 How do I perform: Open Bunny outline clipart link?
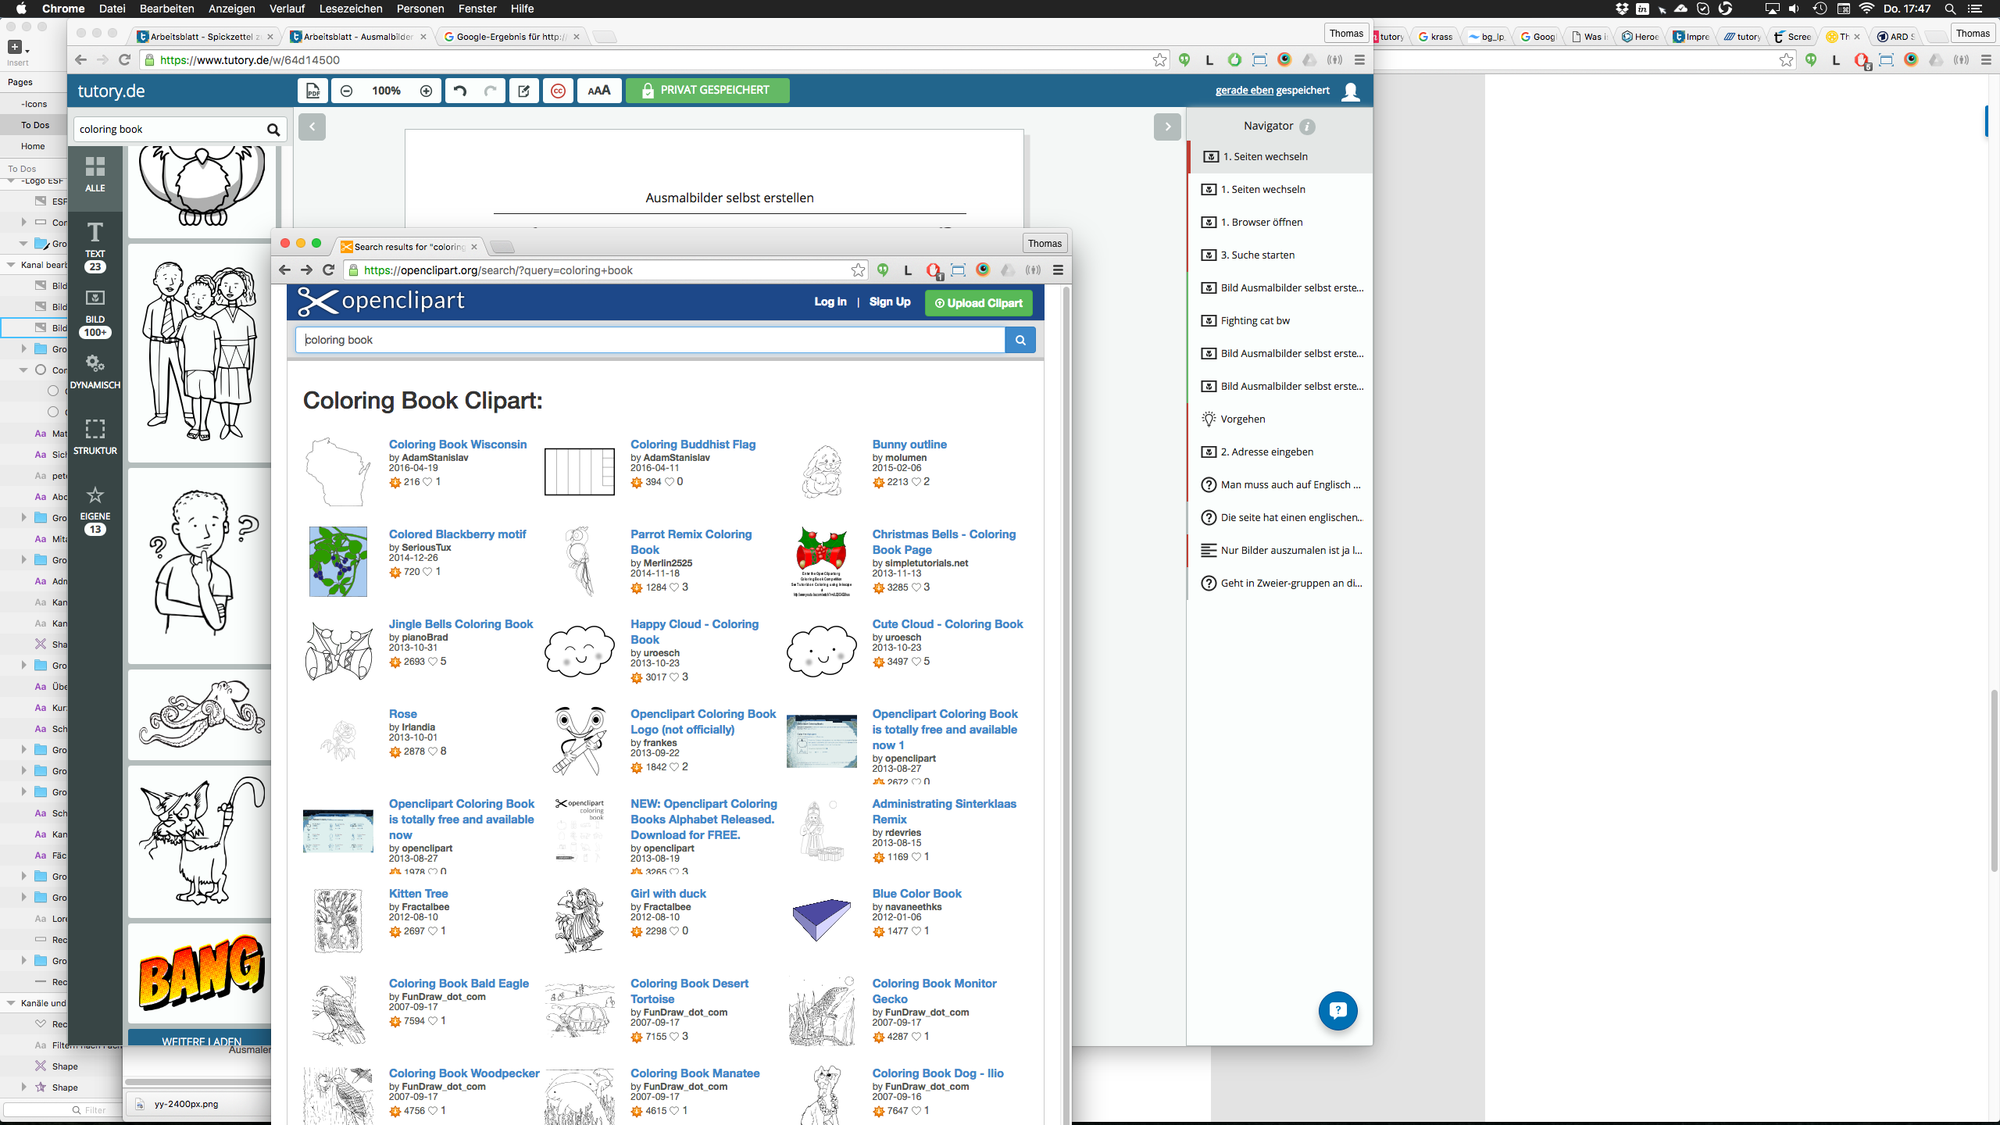click(909, 444)
